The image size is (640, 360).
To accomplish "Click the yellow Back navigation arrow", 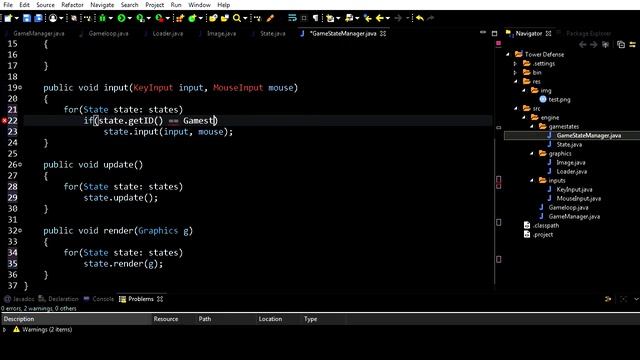I will coord(380,18).
